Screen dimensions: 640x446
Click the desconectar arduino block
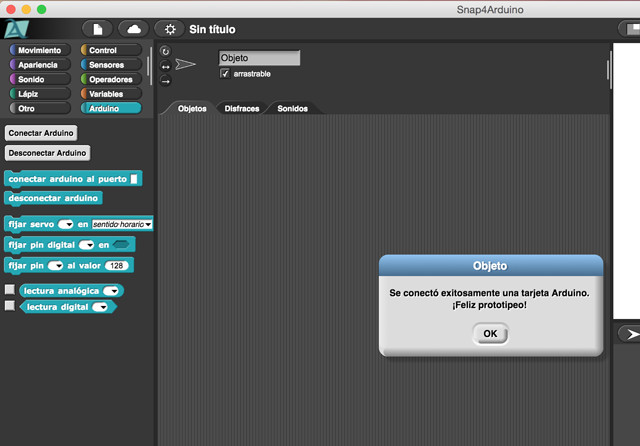pyautogui.click(x=53, y=198)
